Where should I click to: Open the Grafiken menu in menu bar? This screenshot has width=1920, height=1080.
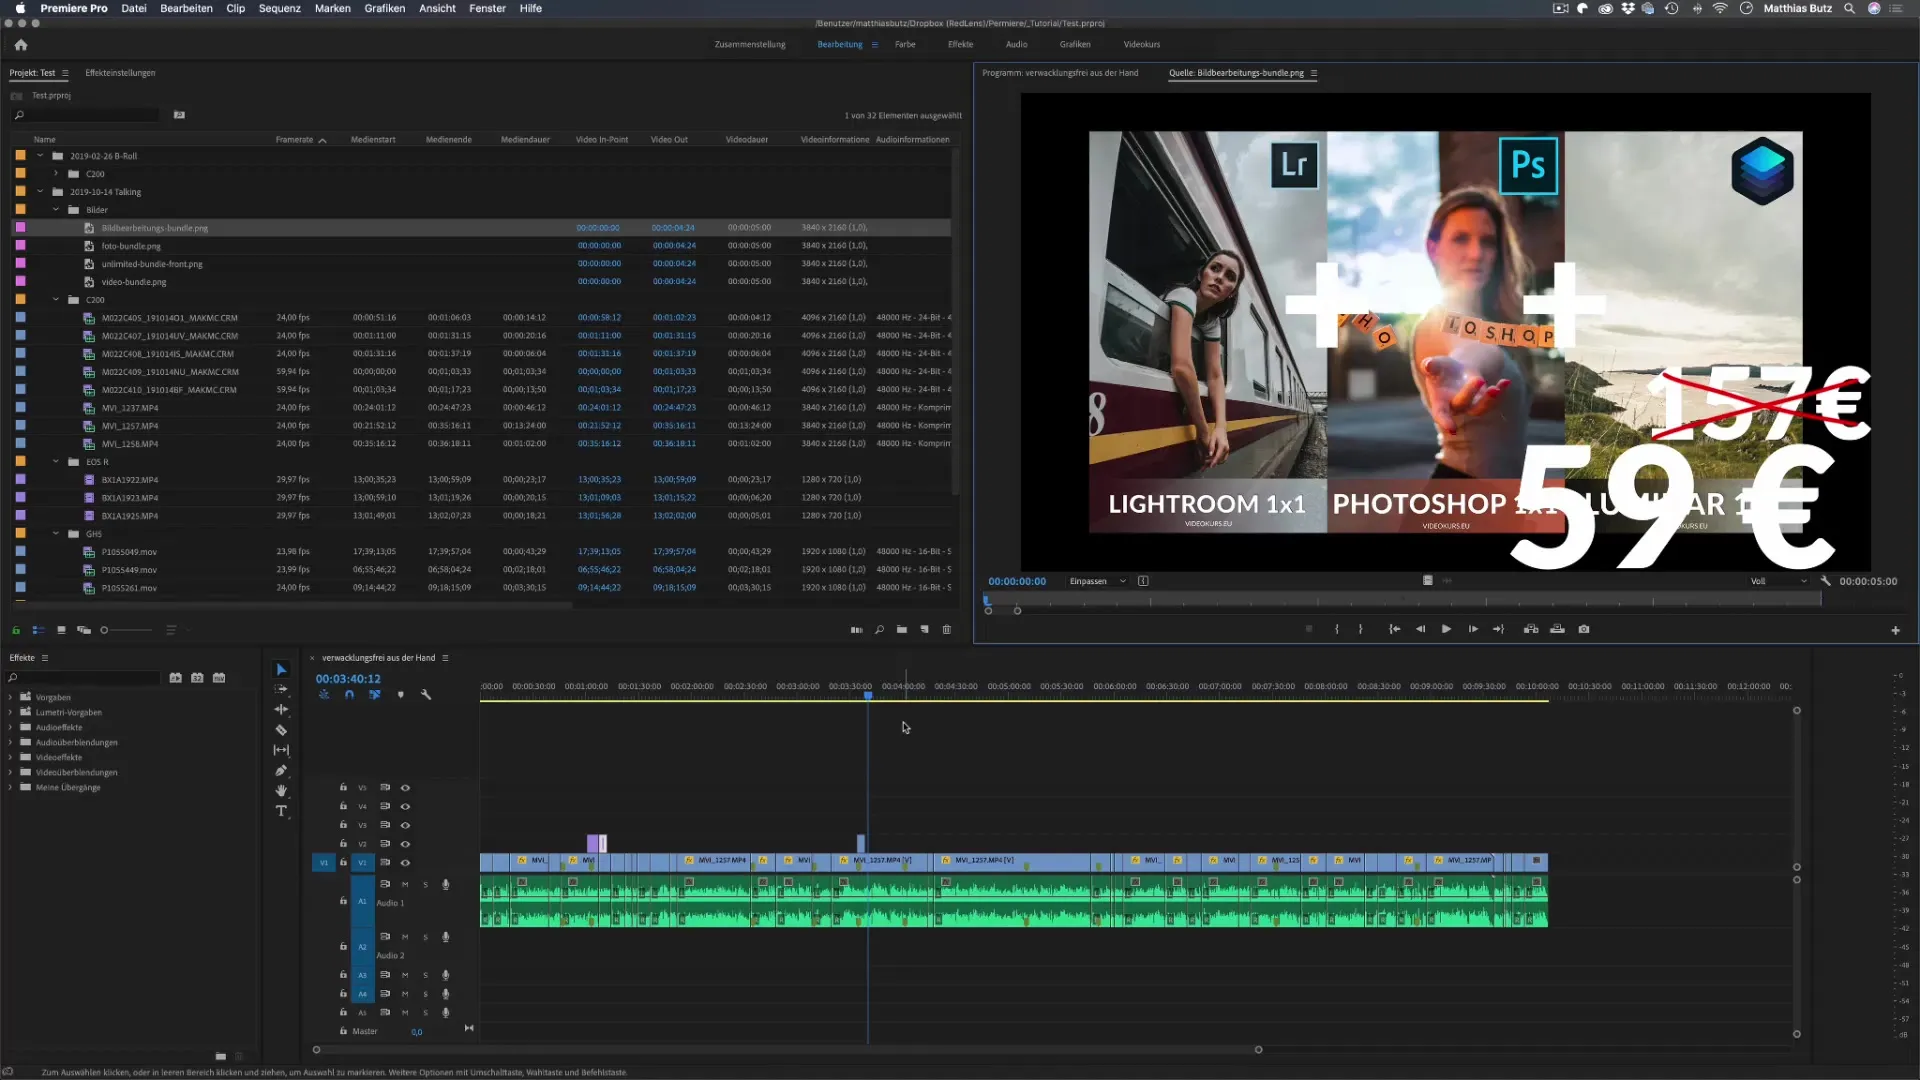click(384, 8)
